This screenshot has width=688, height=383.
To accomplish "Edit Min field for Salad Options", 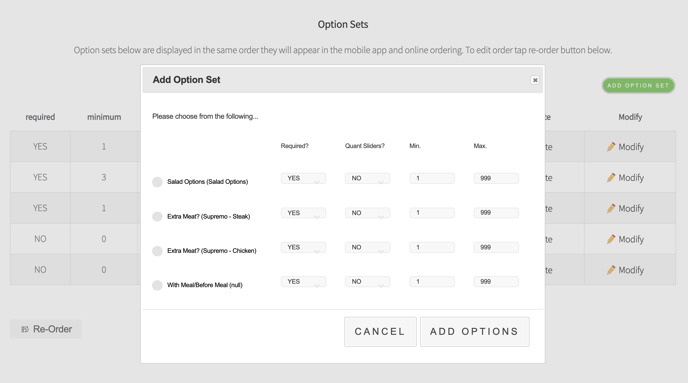I will coord(432,178).
